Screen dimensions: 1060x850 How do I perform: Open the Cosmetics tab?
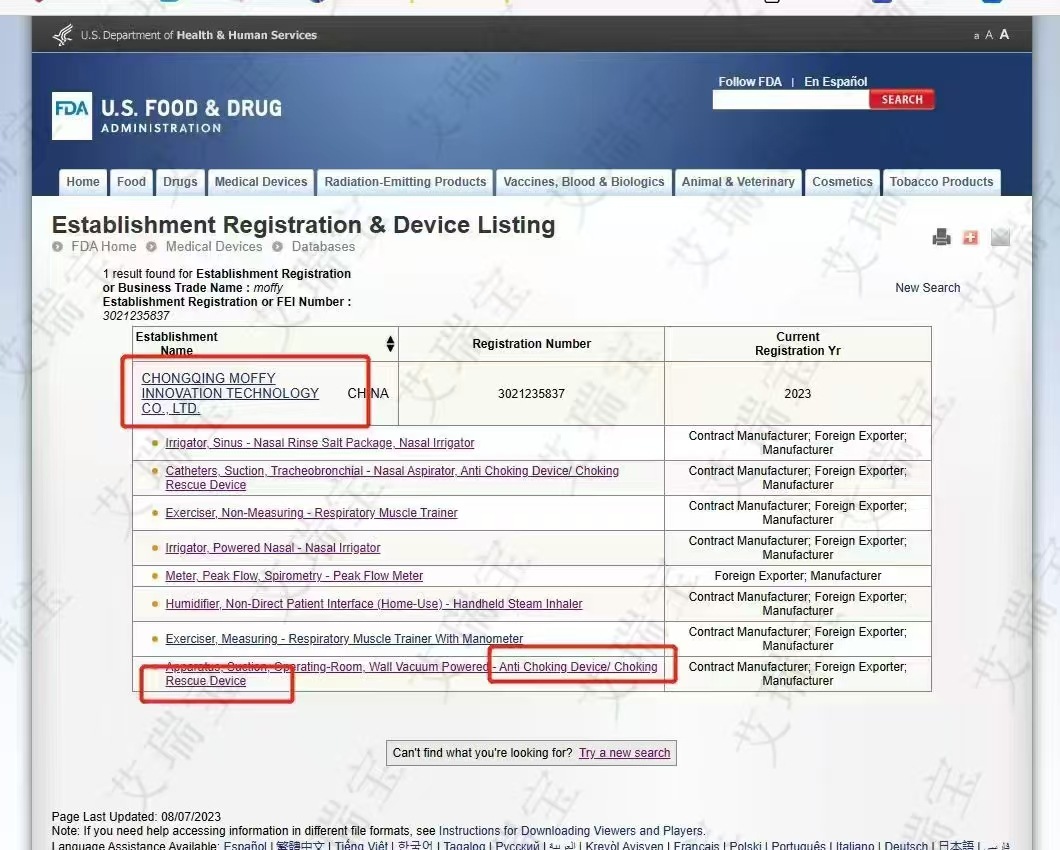842,182
